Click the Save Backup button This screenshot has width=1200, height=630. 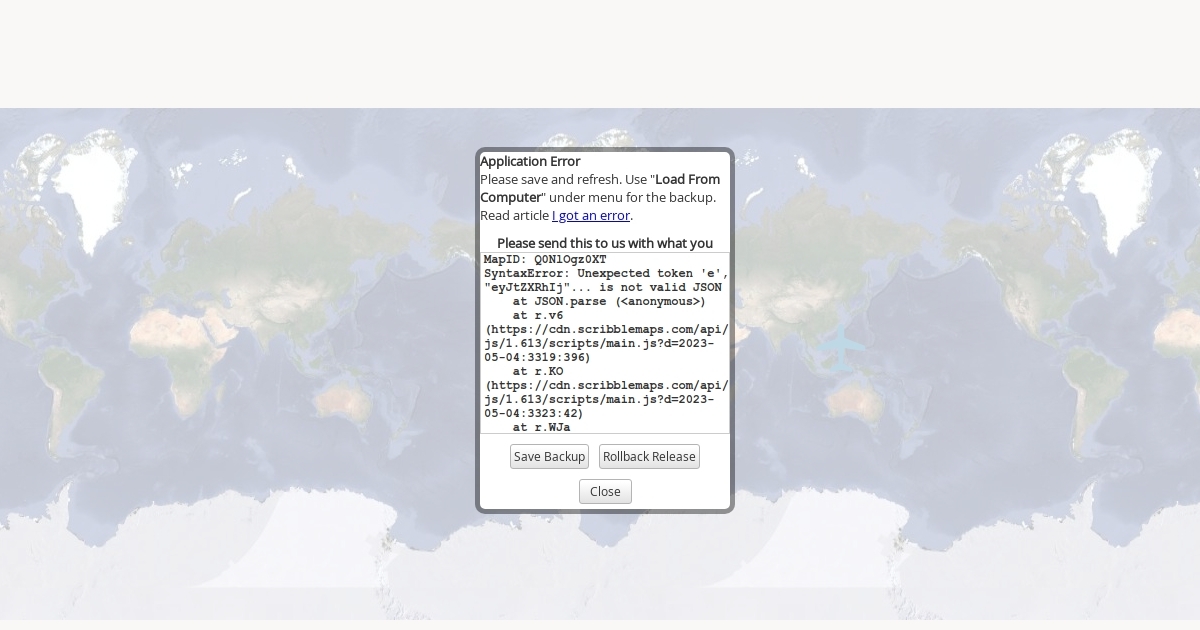pyautogui.click(x=549, y=457)
